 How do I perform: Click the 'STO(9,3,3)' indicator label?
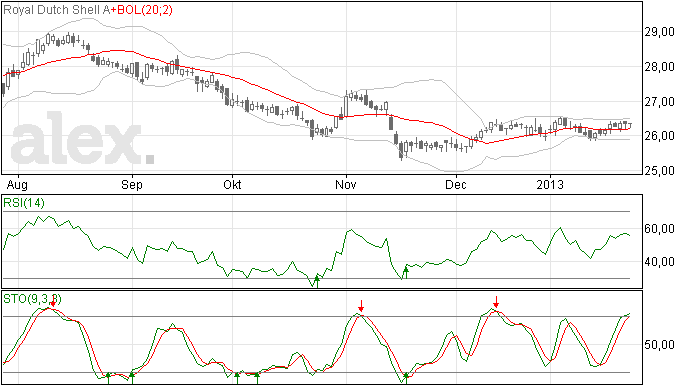pos(32,299)
